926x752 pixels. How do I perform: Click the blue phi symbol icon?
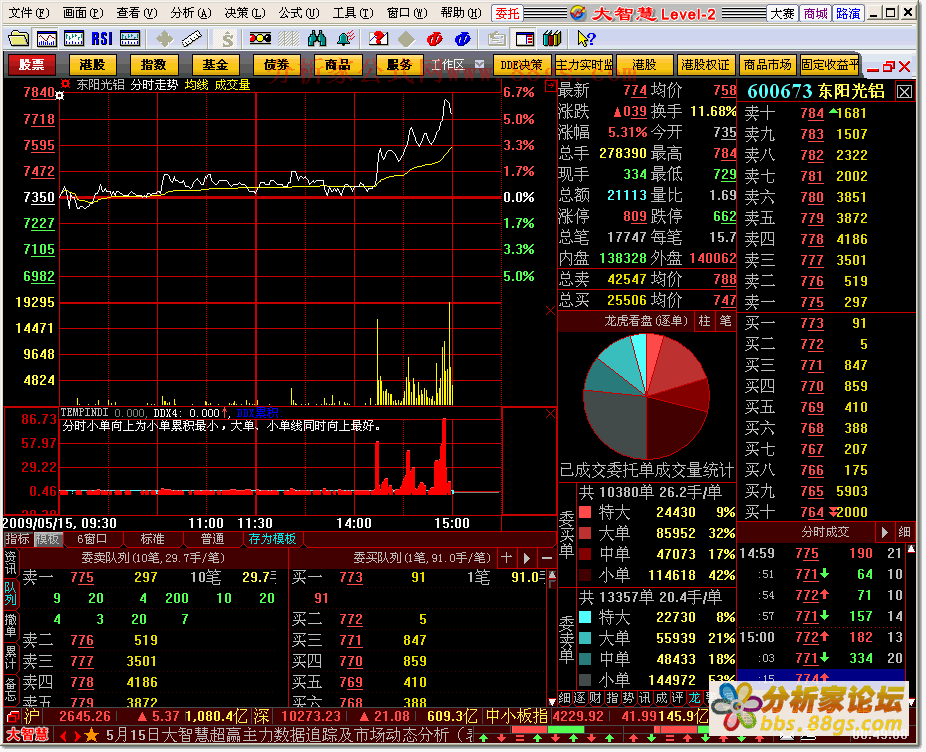pyautogui.click(x=462, y=39)
